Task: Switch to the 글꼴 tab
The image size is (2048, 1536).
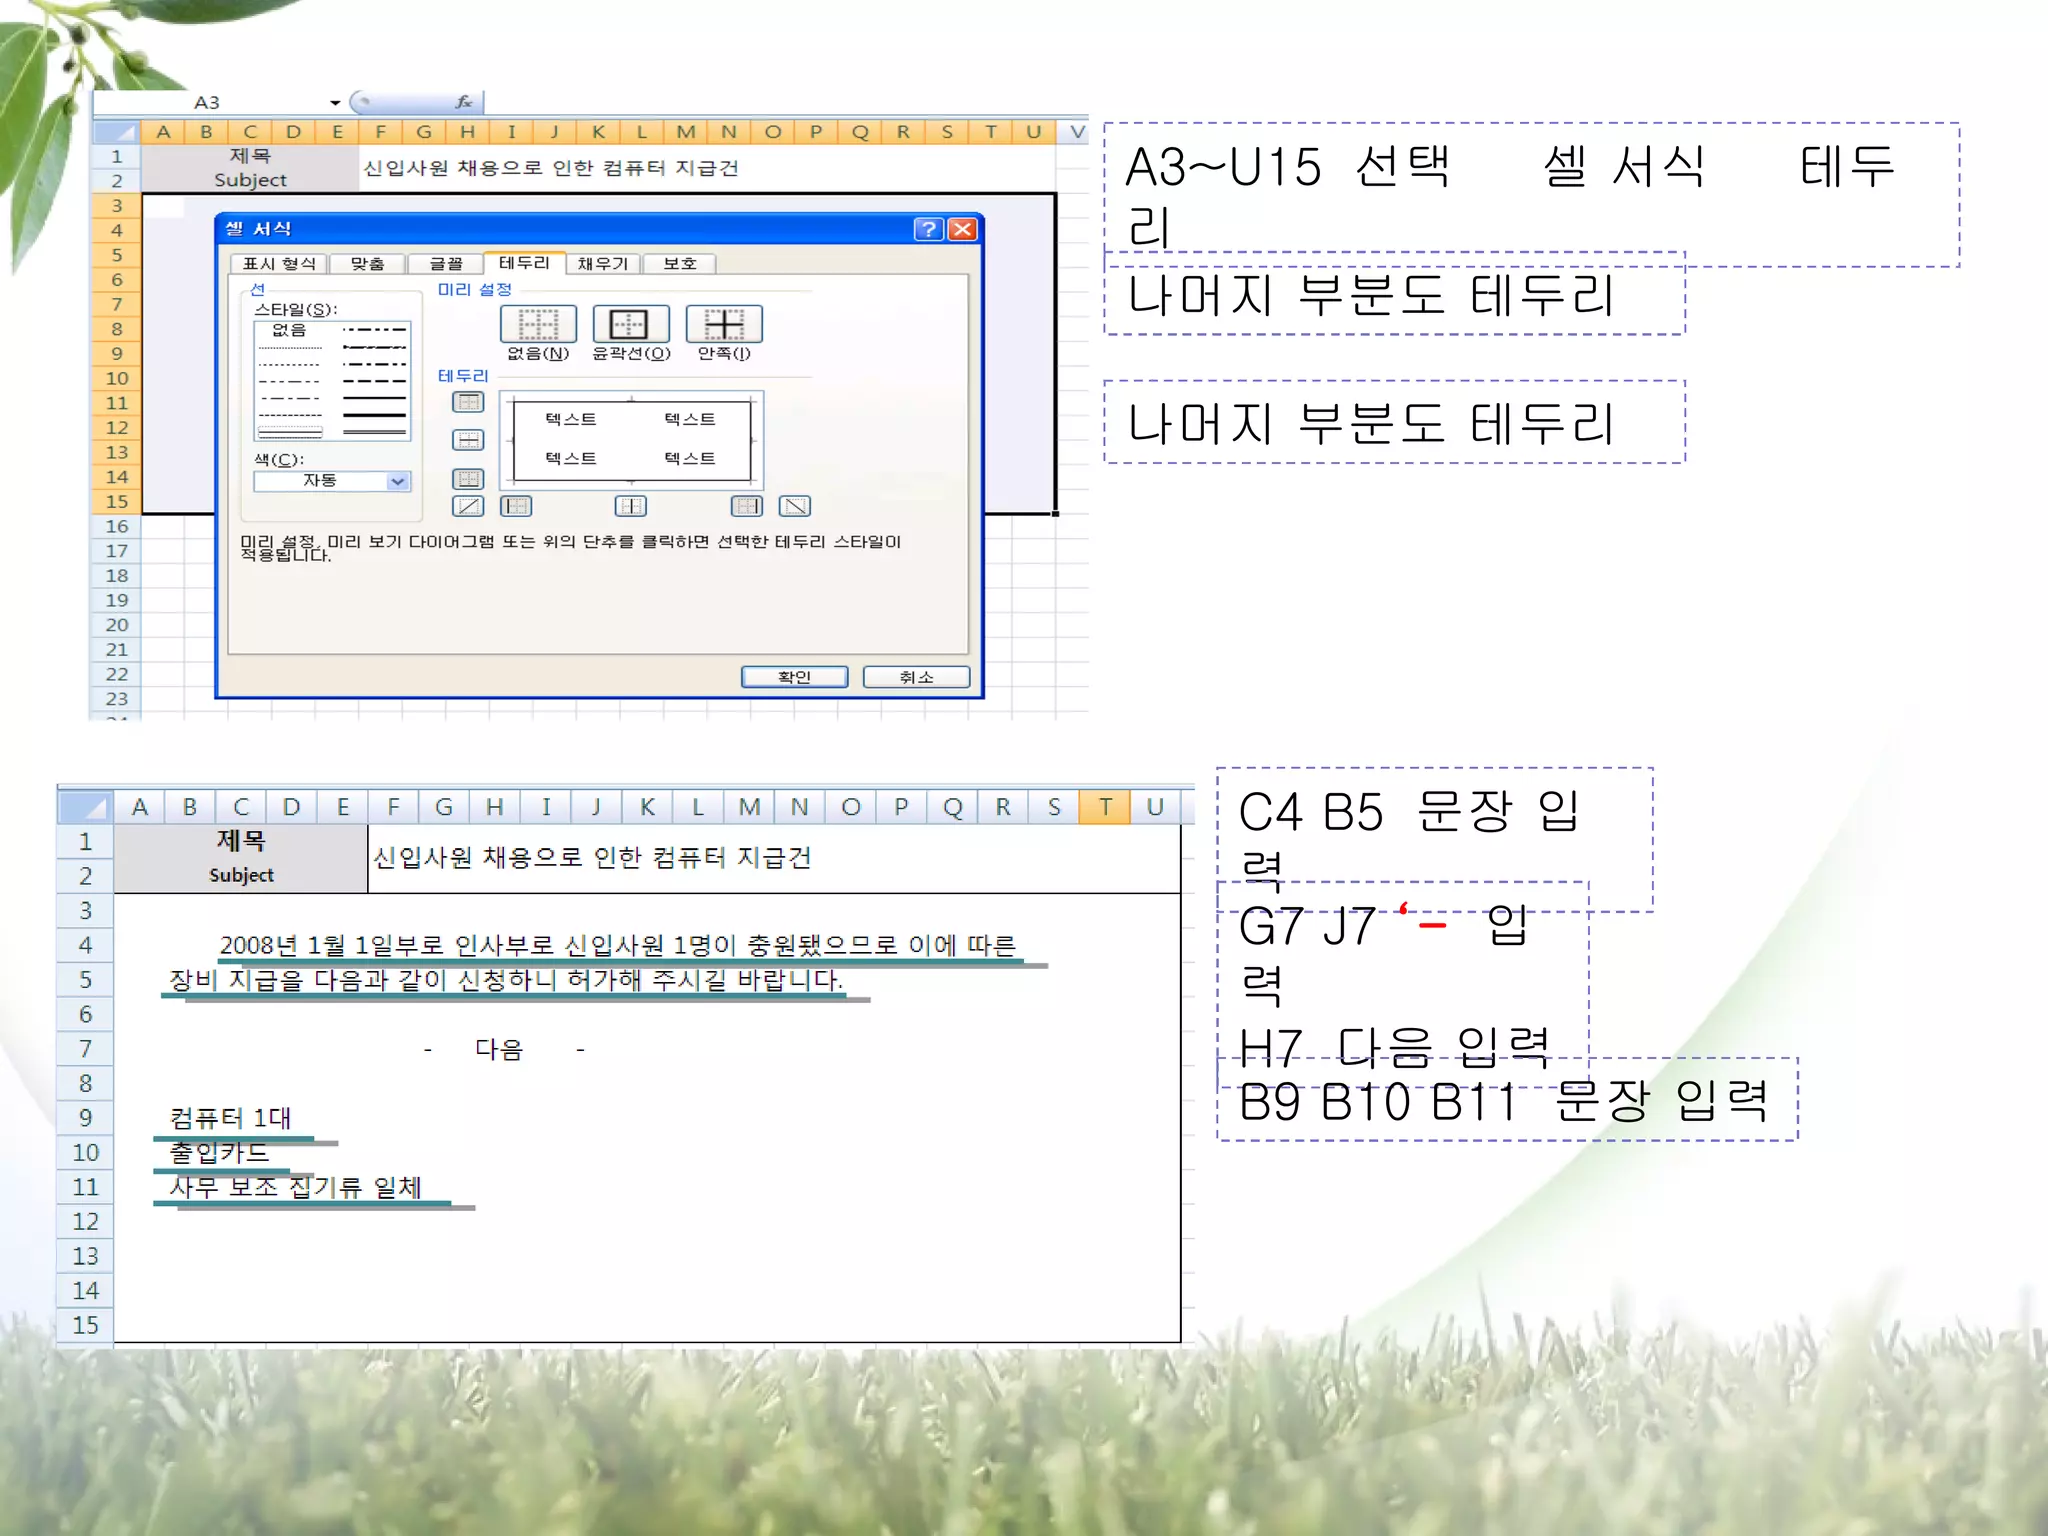Action: click(445, 264)
